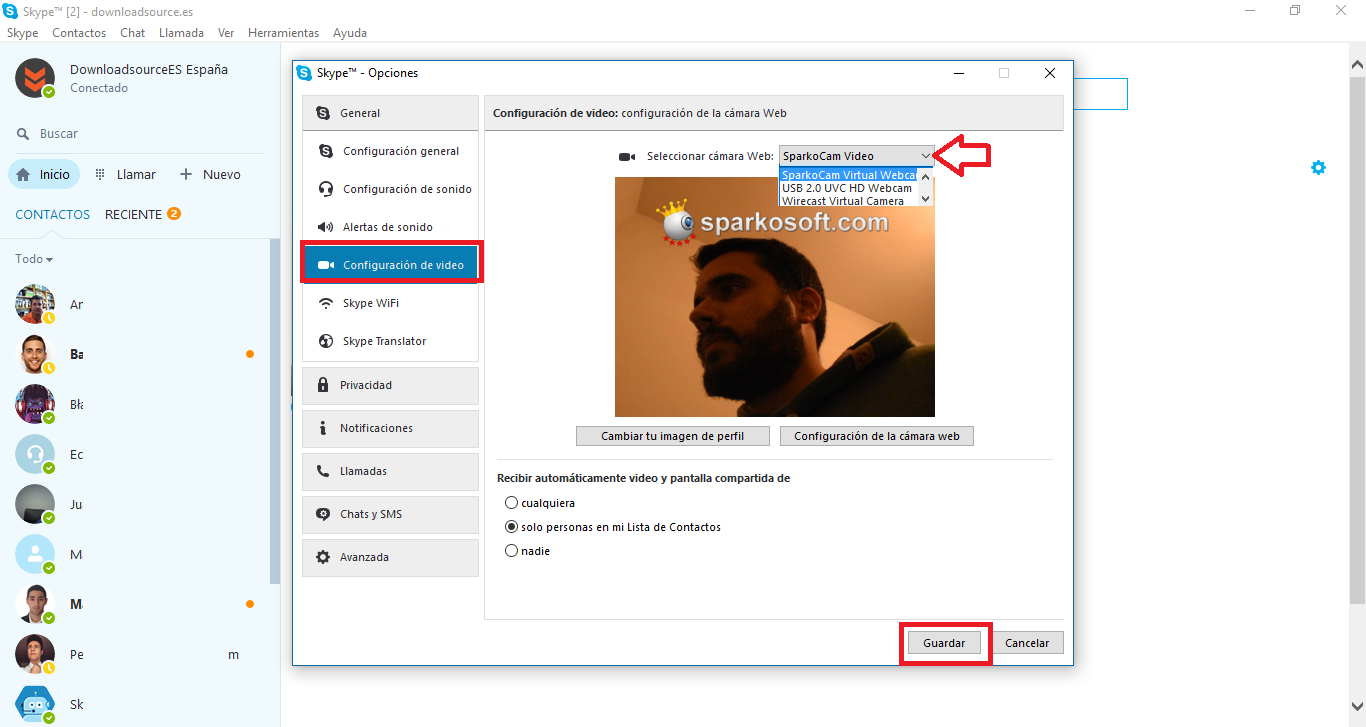Viewport: 1366px width, 727px height.
Task: Switch to the CONTACTOS tab
Action: point(53,214)
